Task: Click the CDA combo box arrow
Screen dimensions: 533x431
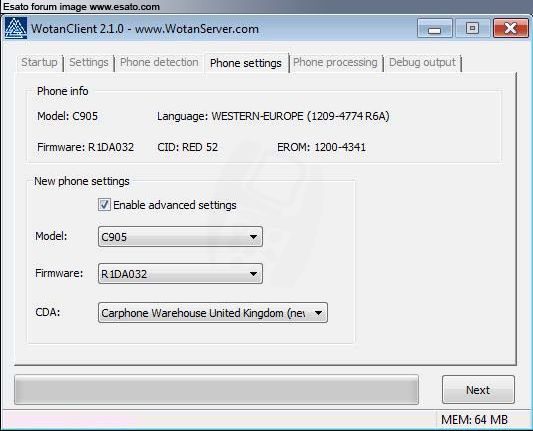Action: point(318,313)
